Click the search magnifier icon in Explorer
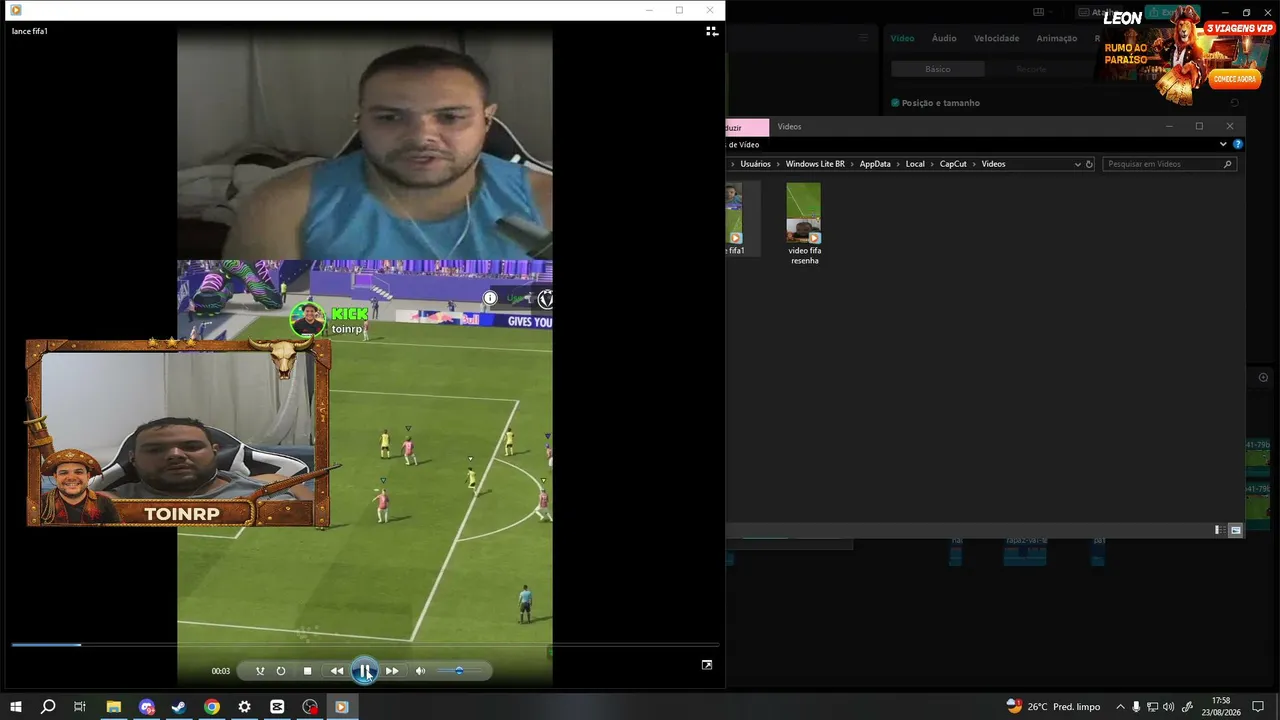The width and height of the screenshot is (1280, 720). coord(1228,164)
